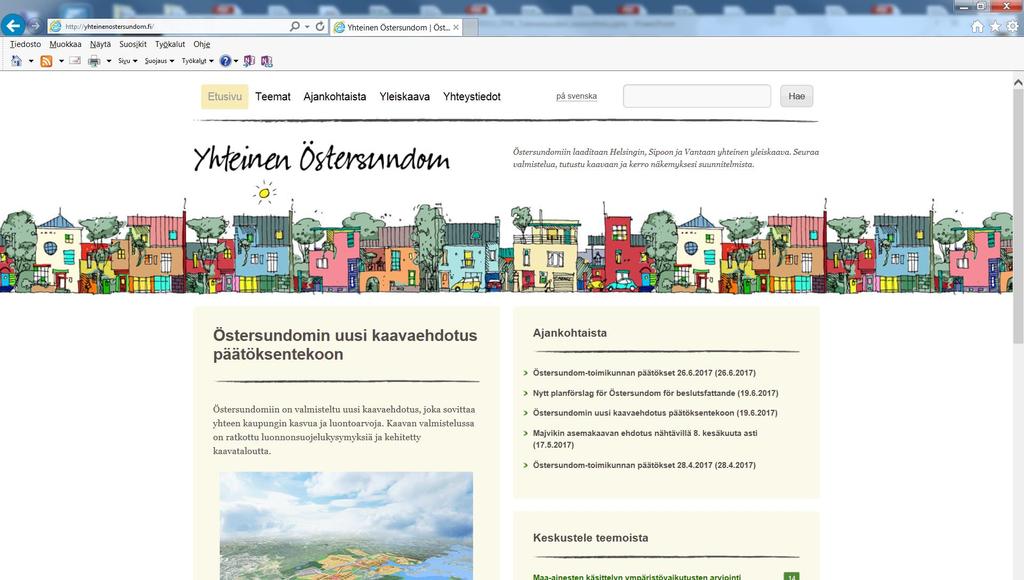Open the address bar autocomplete dropdown arrow
This screenshot has height=580, width=1024.
click(x=307, y=27)
